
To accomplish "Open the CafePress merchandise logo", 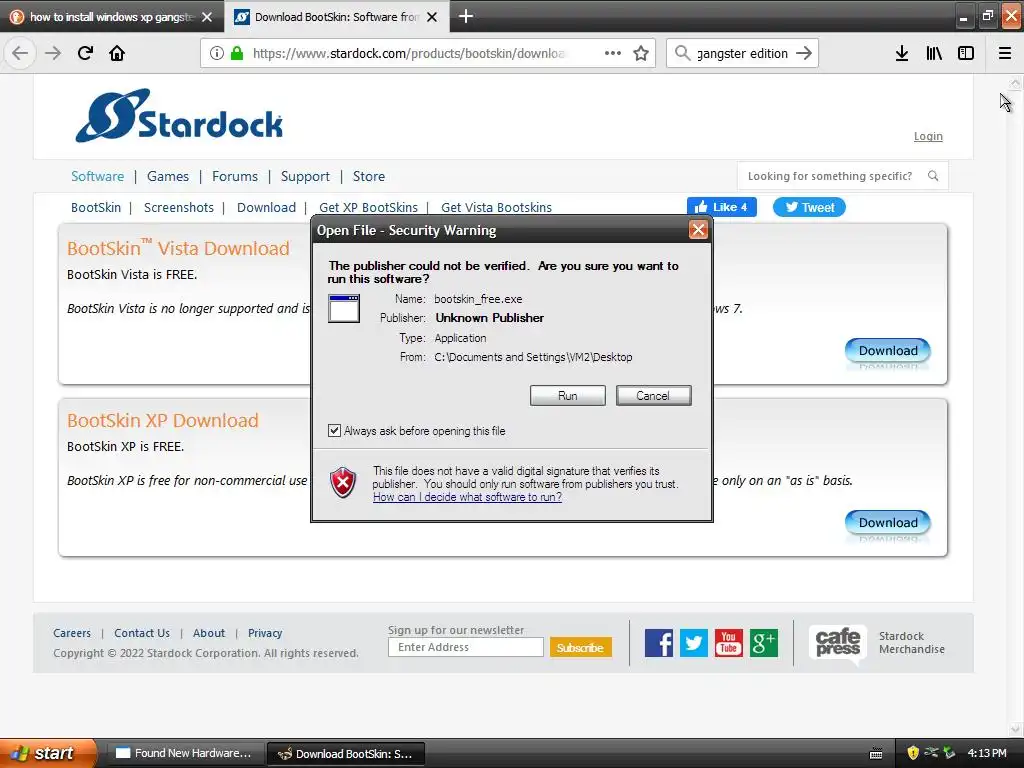I will pos(838,643).
